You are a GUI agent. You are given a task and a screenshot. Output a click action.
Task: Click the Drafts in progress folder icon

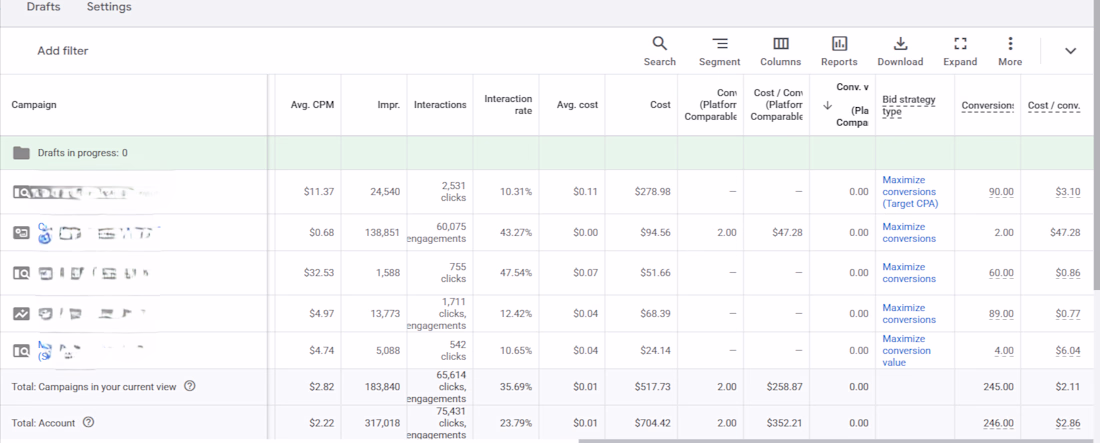pos(21,152)
